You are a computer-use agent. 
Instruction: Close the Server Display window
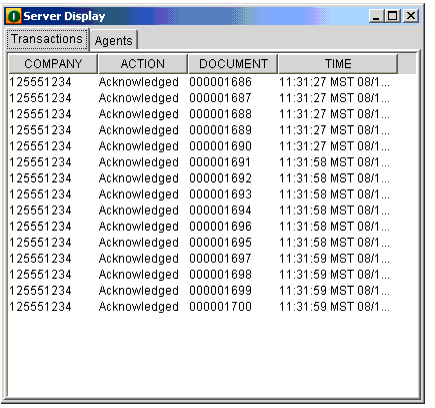pos(411,16)
